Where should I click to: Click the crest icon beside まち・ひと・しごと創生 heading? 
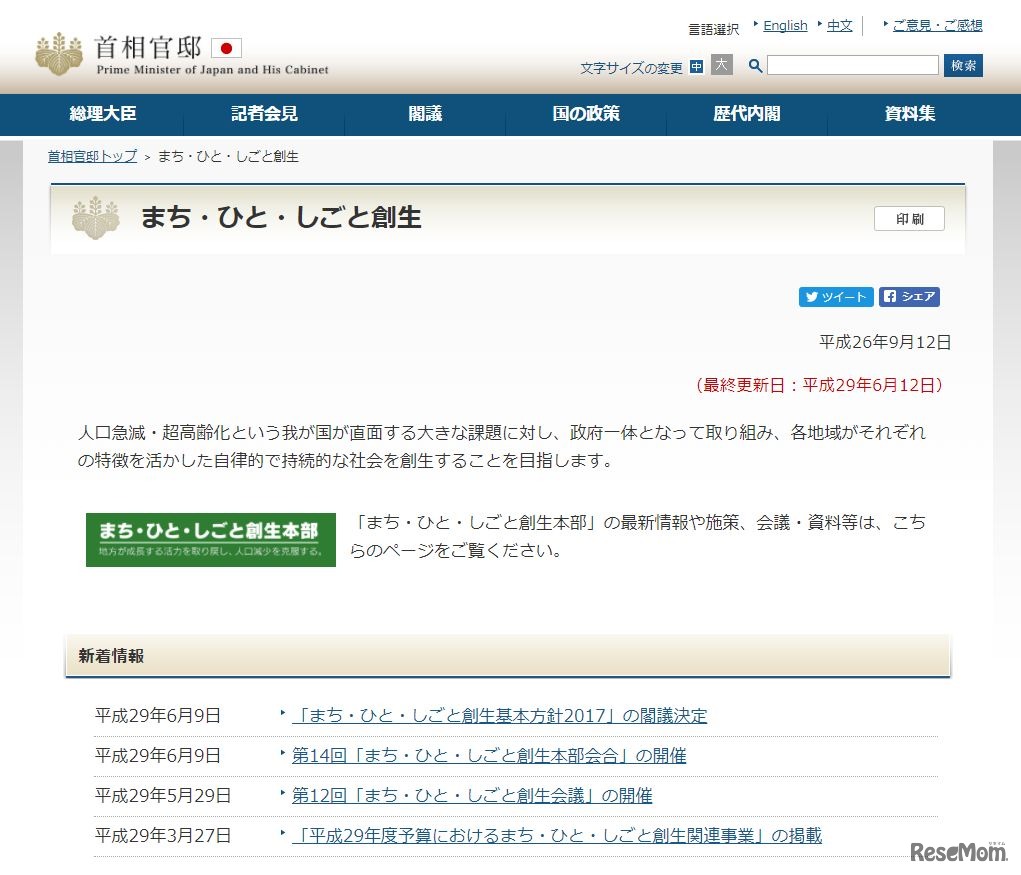point(94,218)
